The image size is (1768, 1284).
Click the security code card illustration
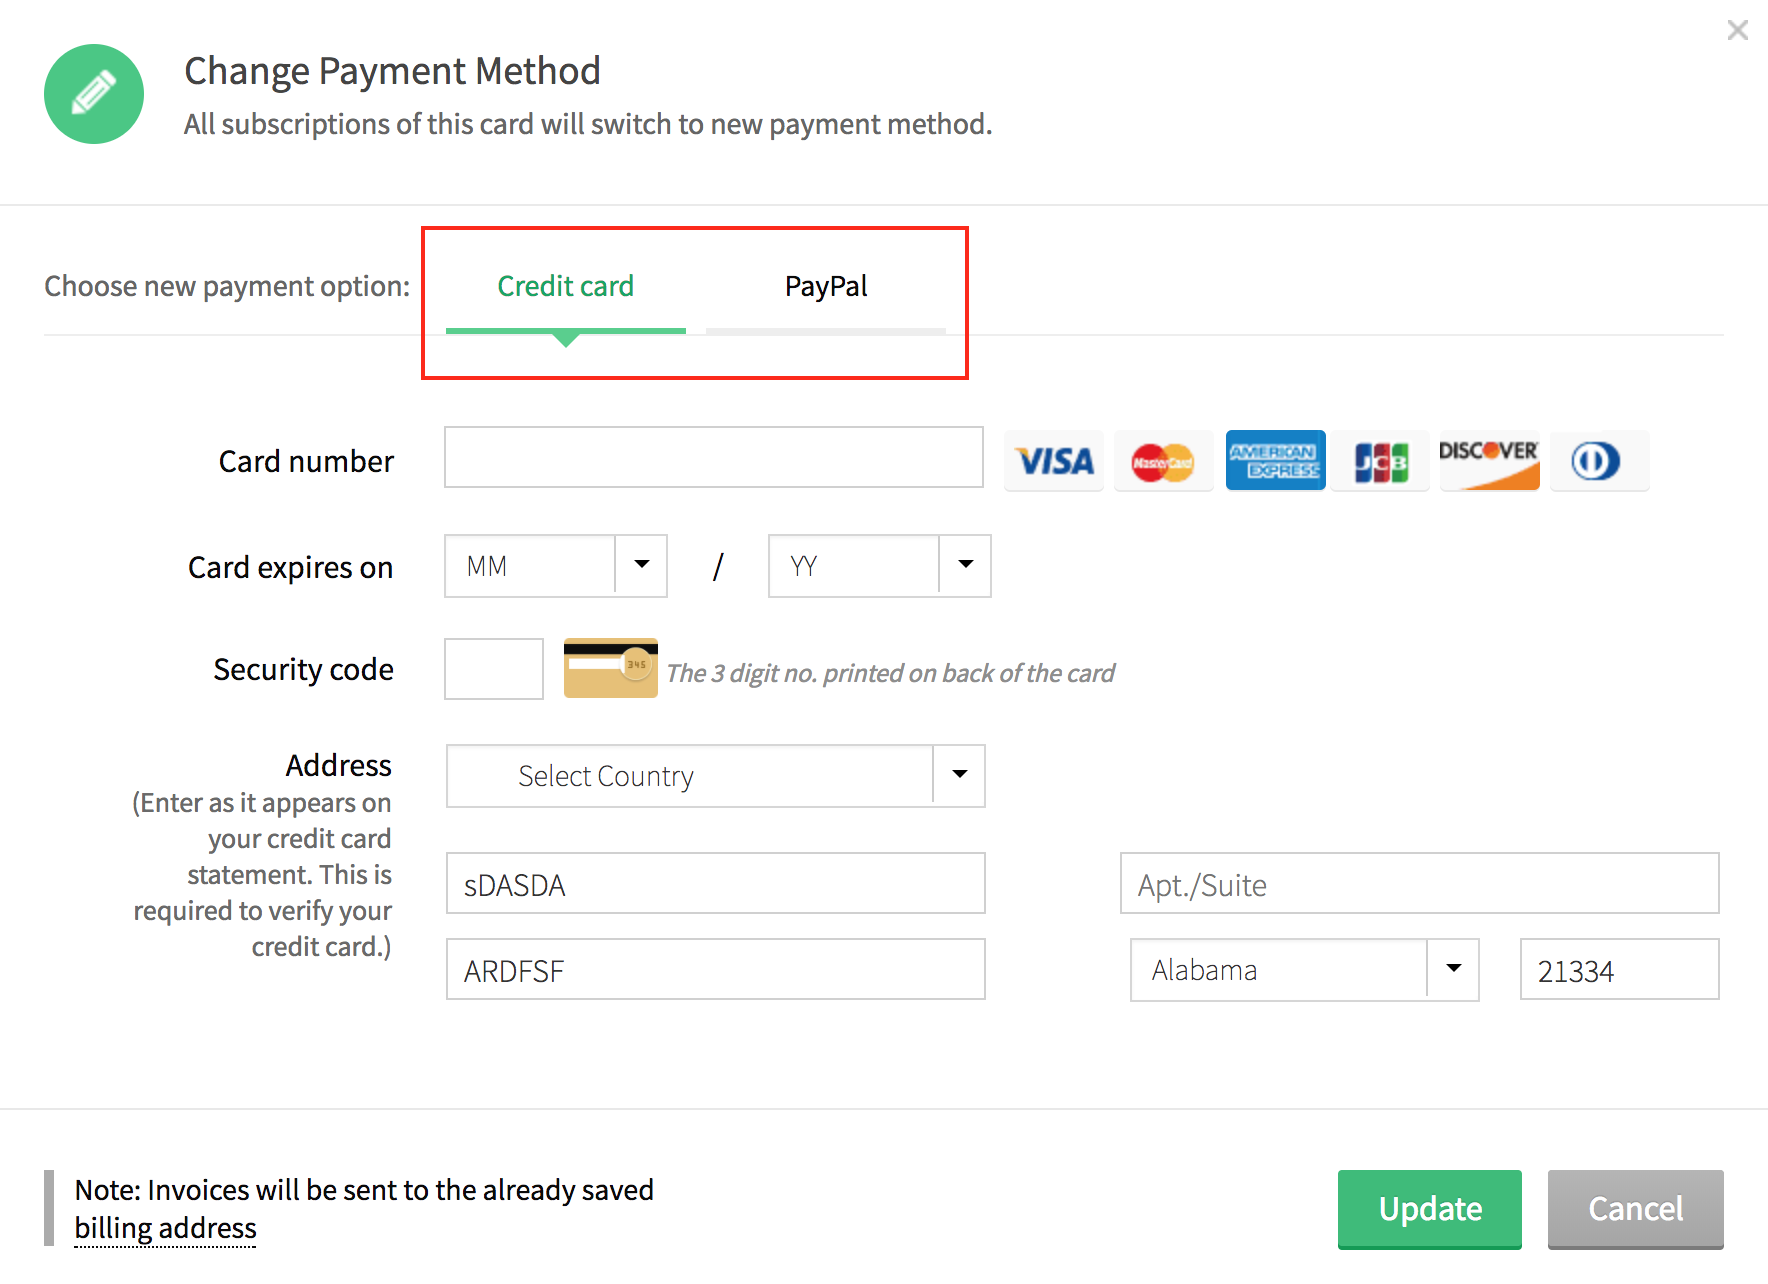(610, 668)
